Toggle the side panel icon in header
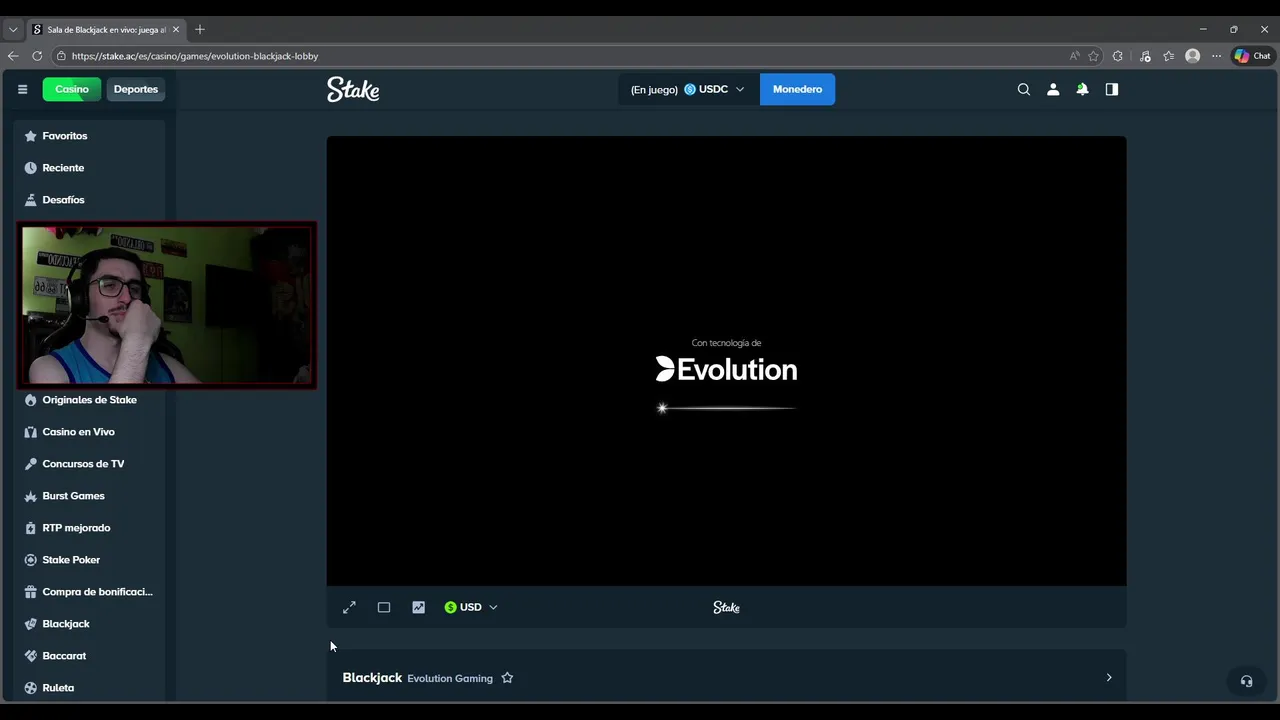 [1111, 89]
